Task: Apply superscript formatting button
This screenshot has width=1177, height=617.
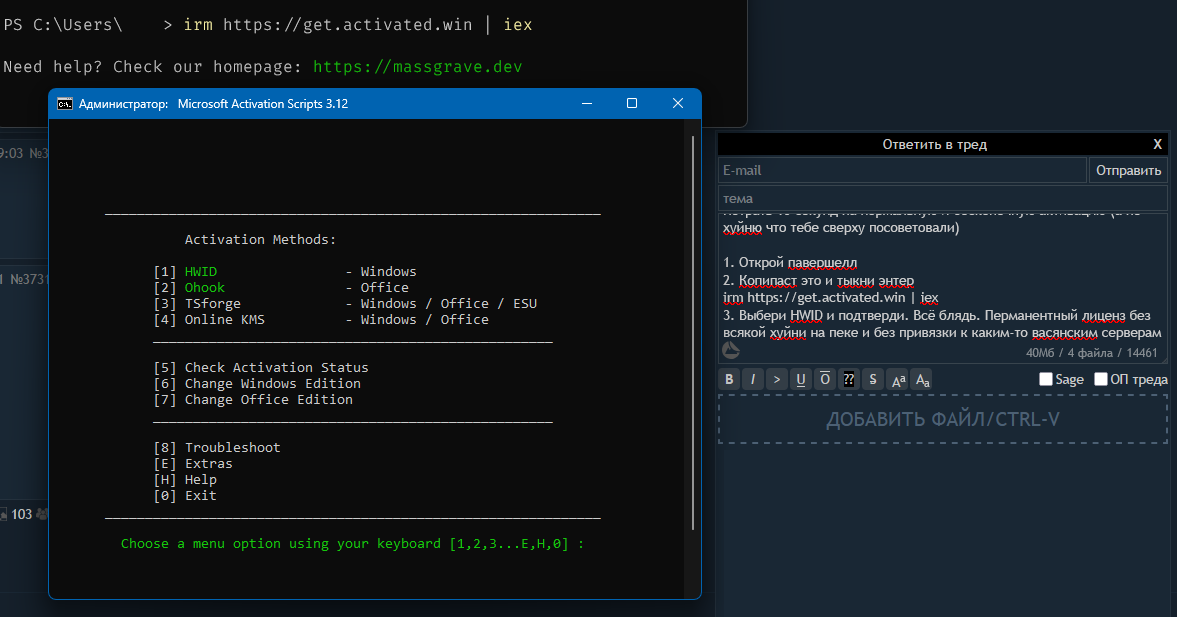Action: point(899,379)
